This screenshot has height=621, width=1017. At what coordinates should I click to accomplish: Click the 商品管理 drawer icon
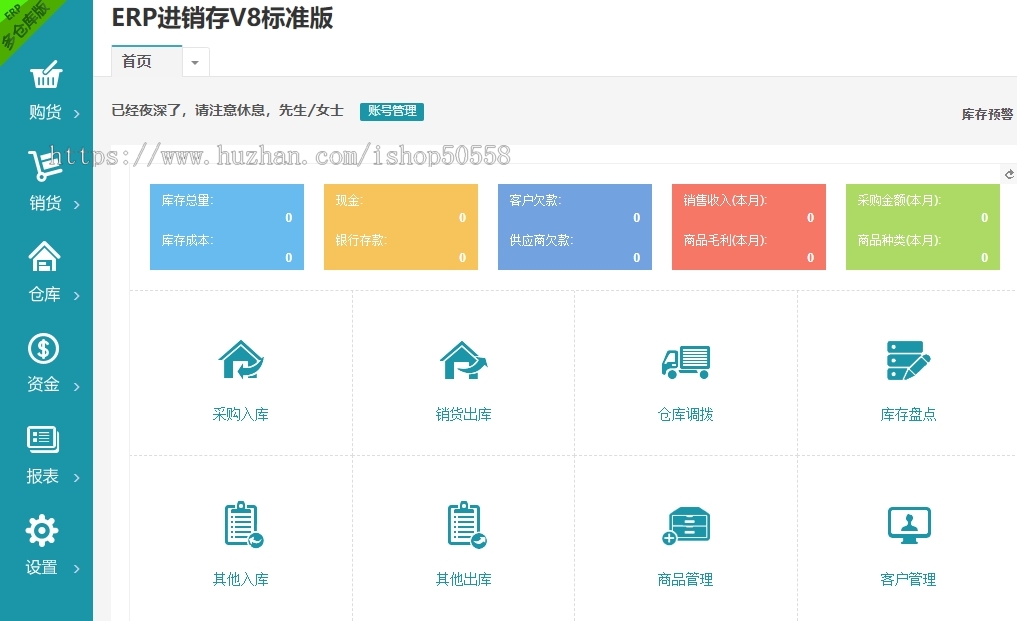coord(686,526)
